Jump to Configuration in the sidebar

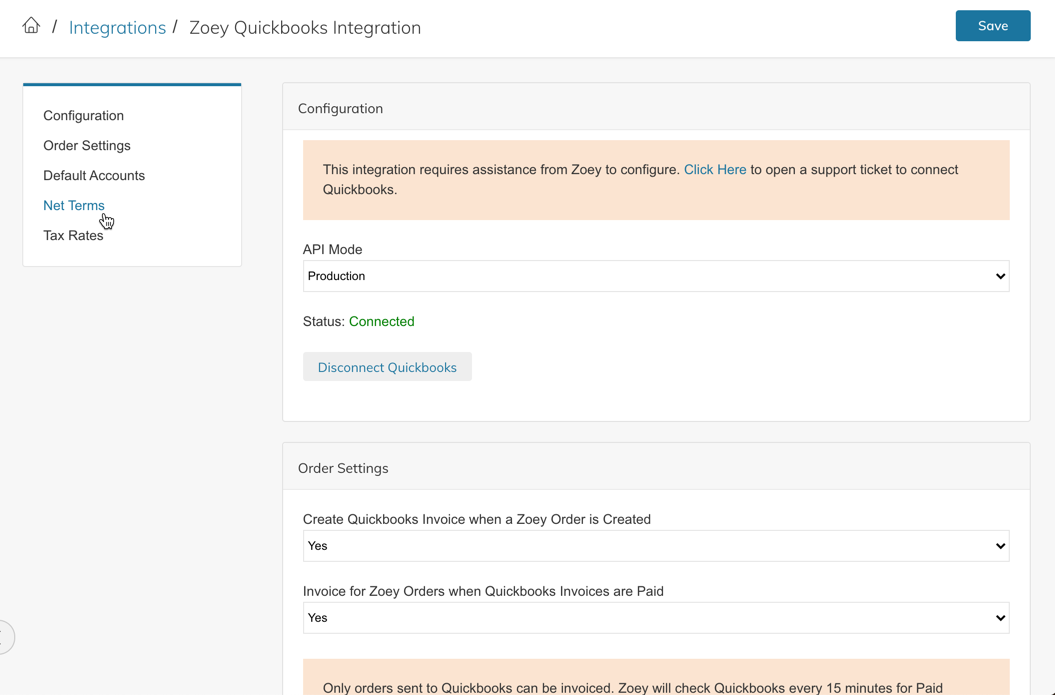(83, 116)
